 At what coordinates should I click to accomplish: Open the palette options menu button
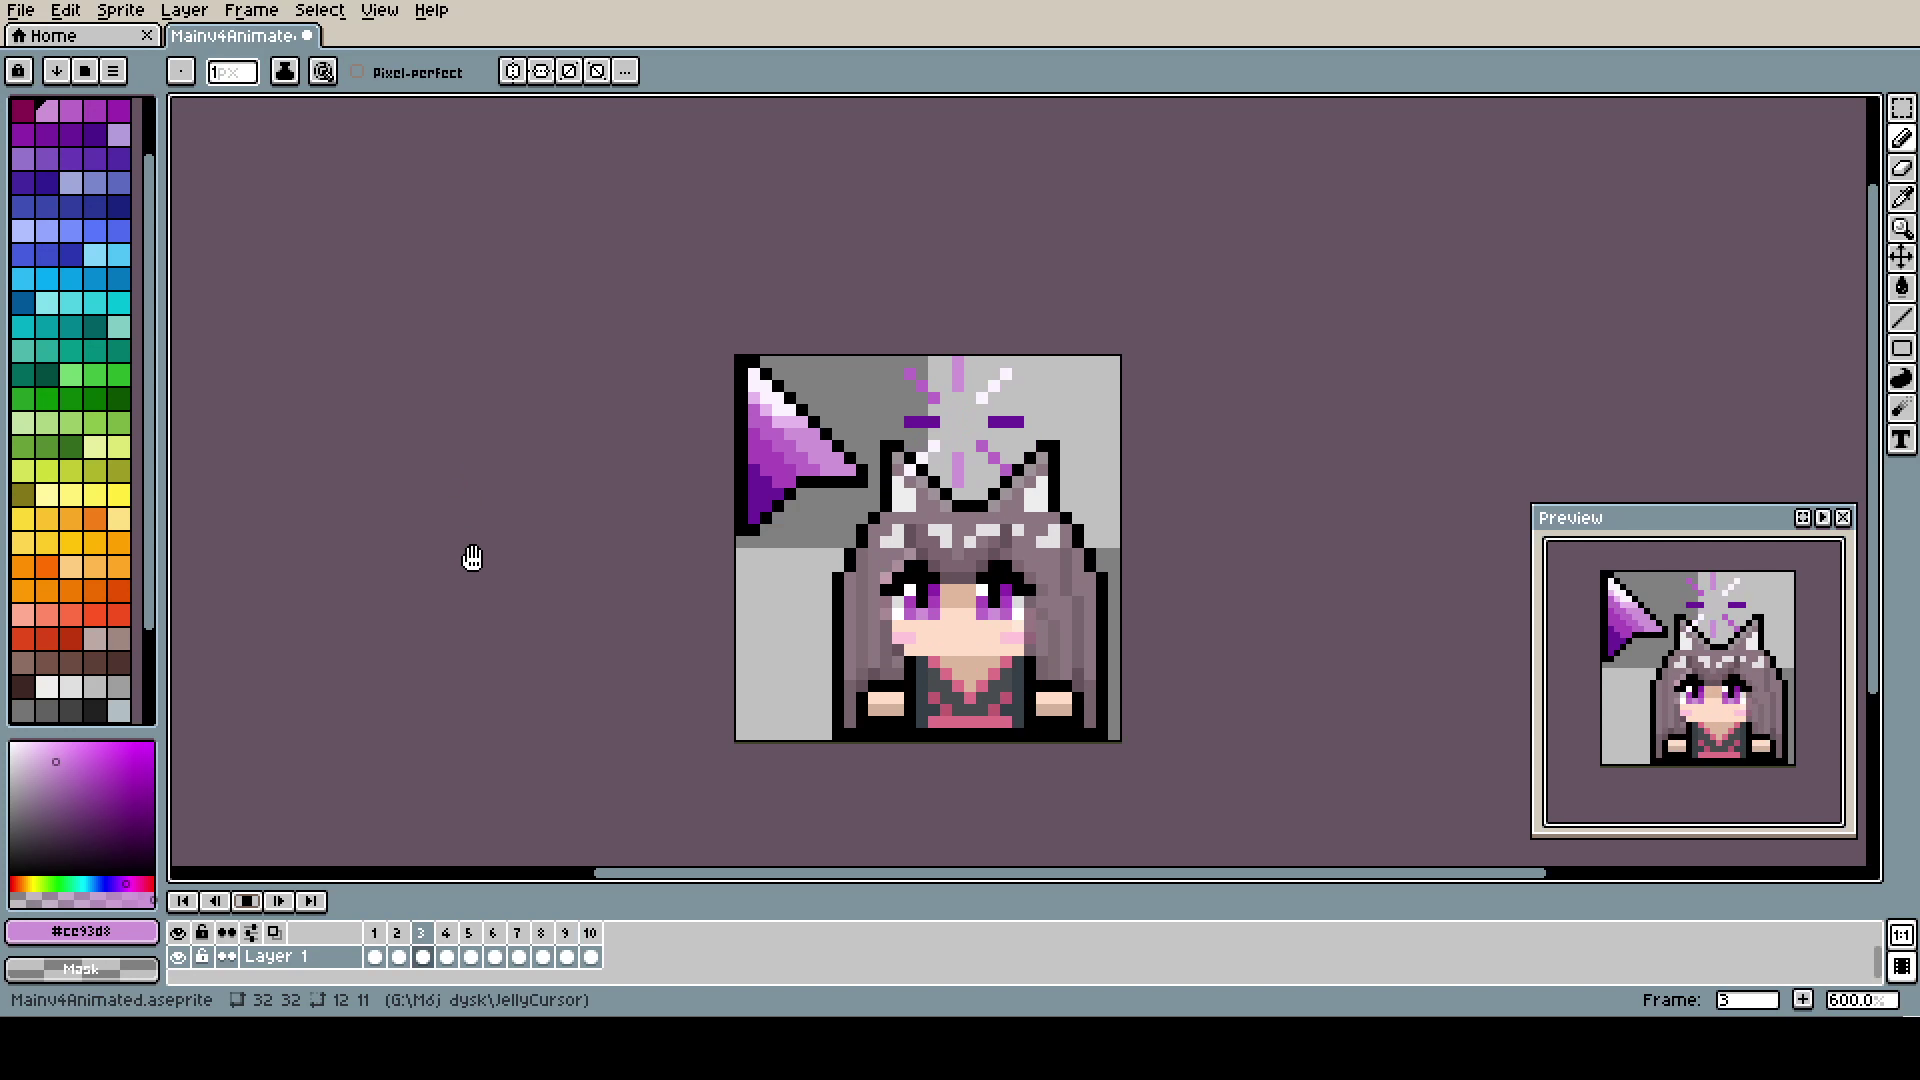coord(113,71)
